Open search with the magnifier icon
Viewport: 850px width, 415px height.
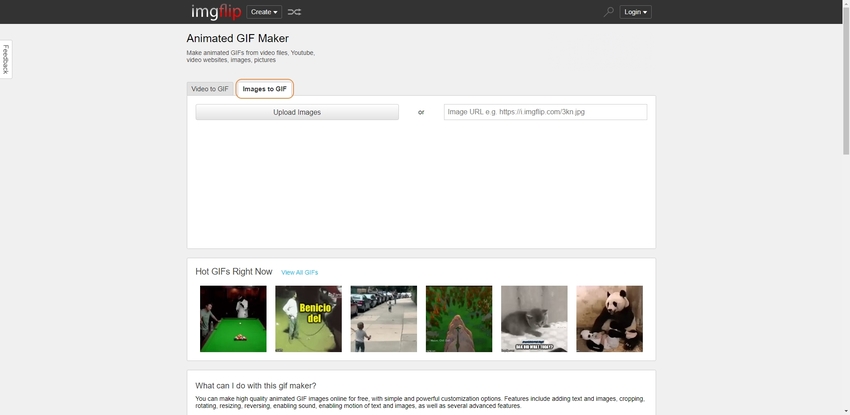pyautogui.click(x=608, y=12)
